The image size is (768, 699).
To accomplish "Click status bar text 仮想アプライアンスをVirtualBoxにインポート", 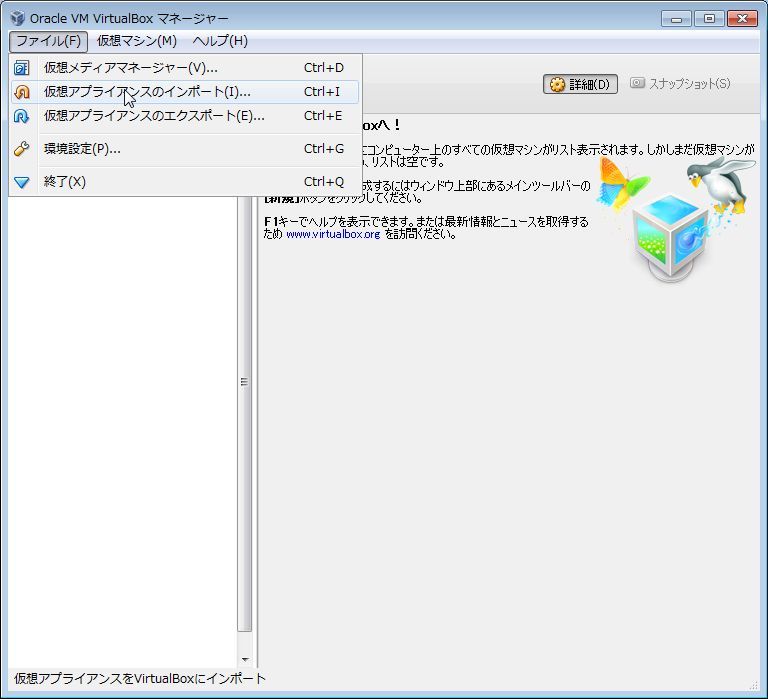I will 140,679.
